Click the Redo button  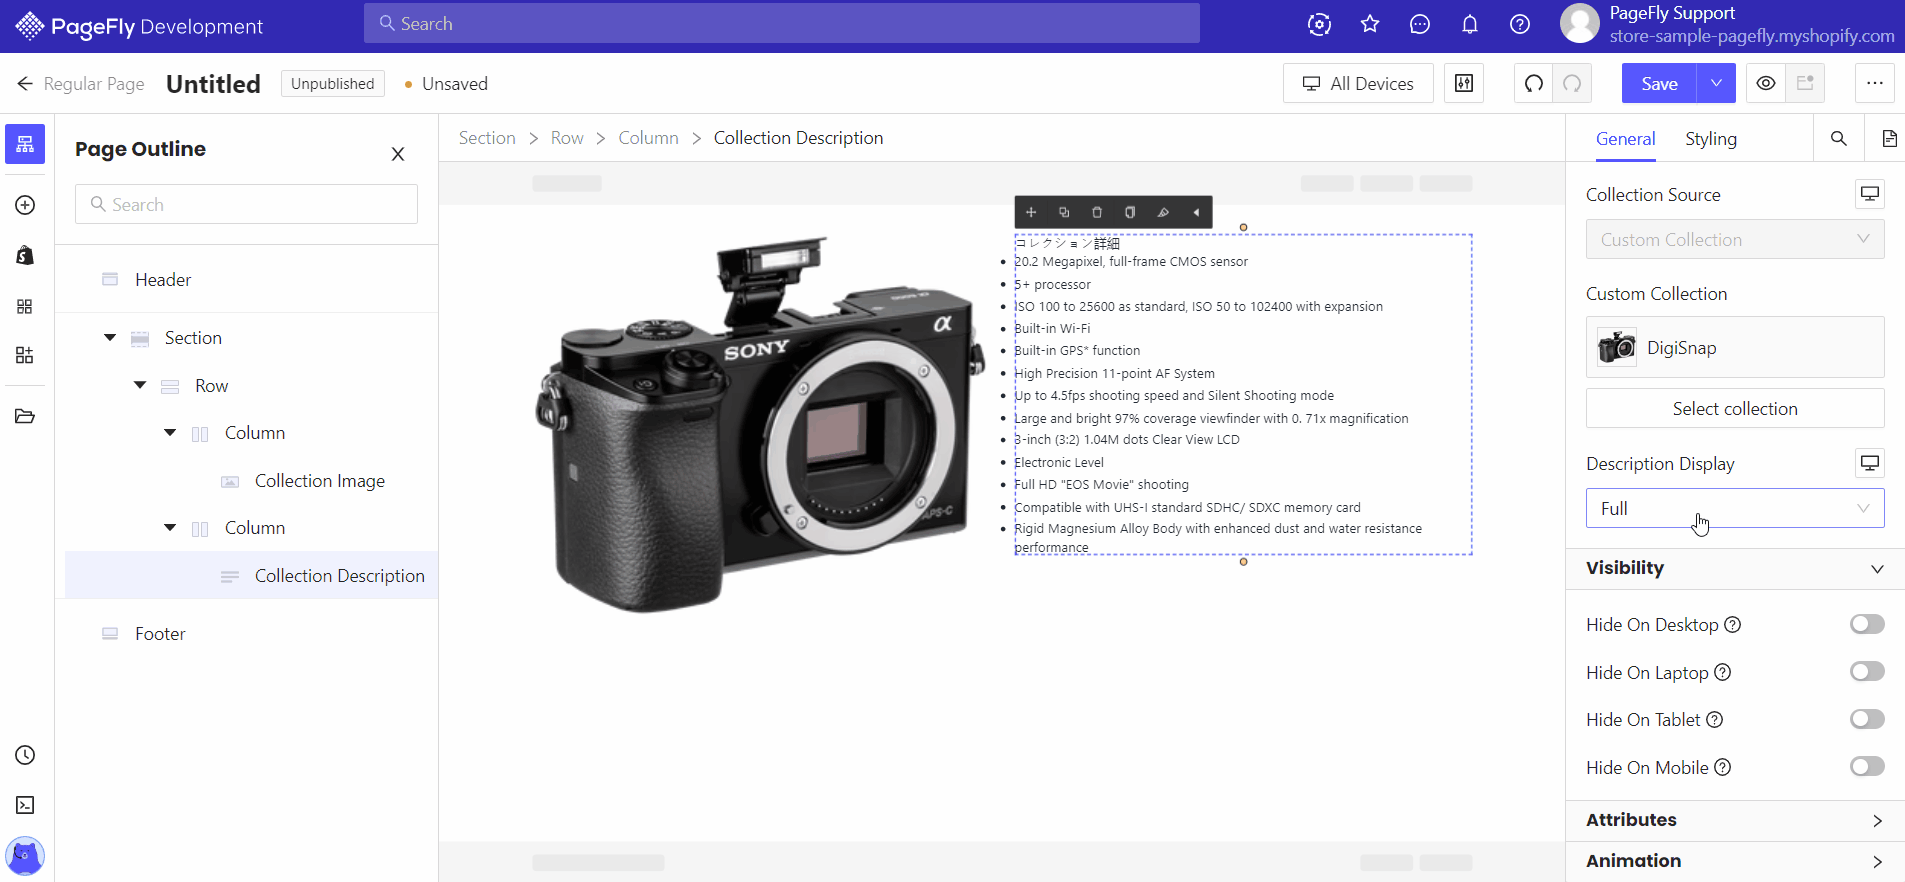1572,83
